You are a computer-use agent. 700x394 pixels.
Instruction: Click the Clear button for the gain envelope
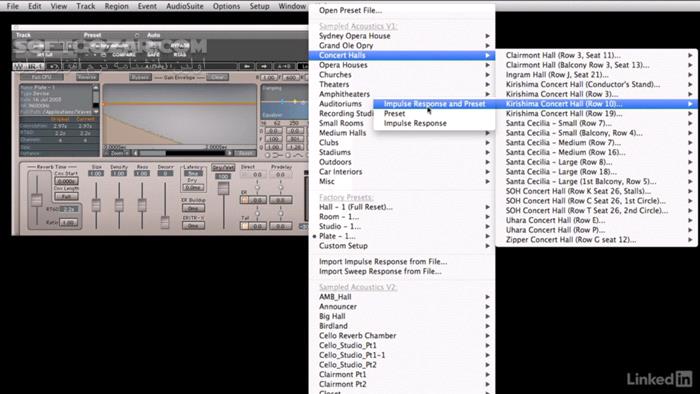[x=217, y=77]
